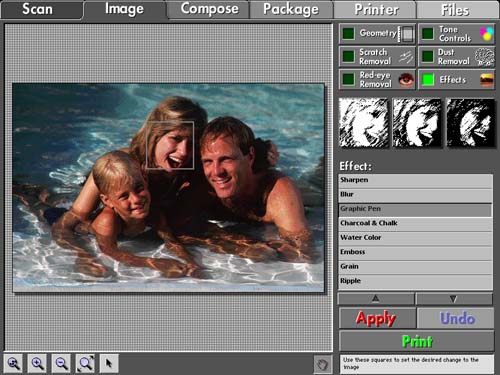Select the middle graphic pen preview thumbnail

pos(417,123)
